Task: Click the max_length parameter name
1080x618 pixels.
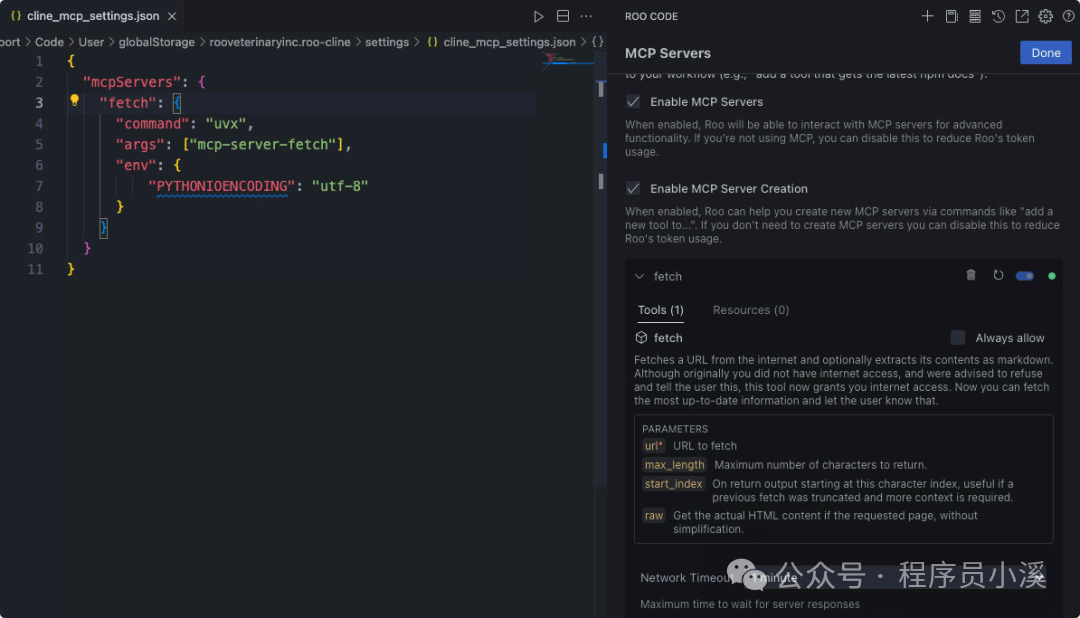Action: pos(674,465)
